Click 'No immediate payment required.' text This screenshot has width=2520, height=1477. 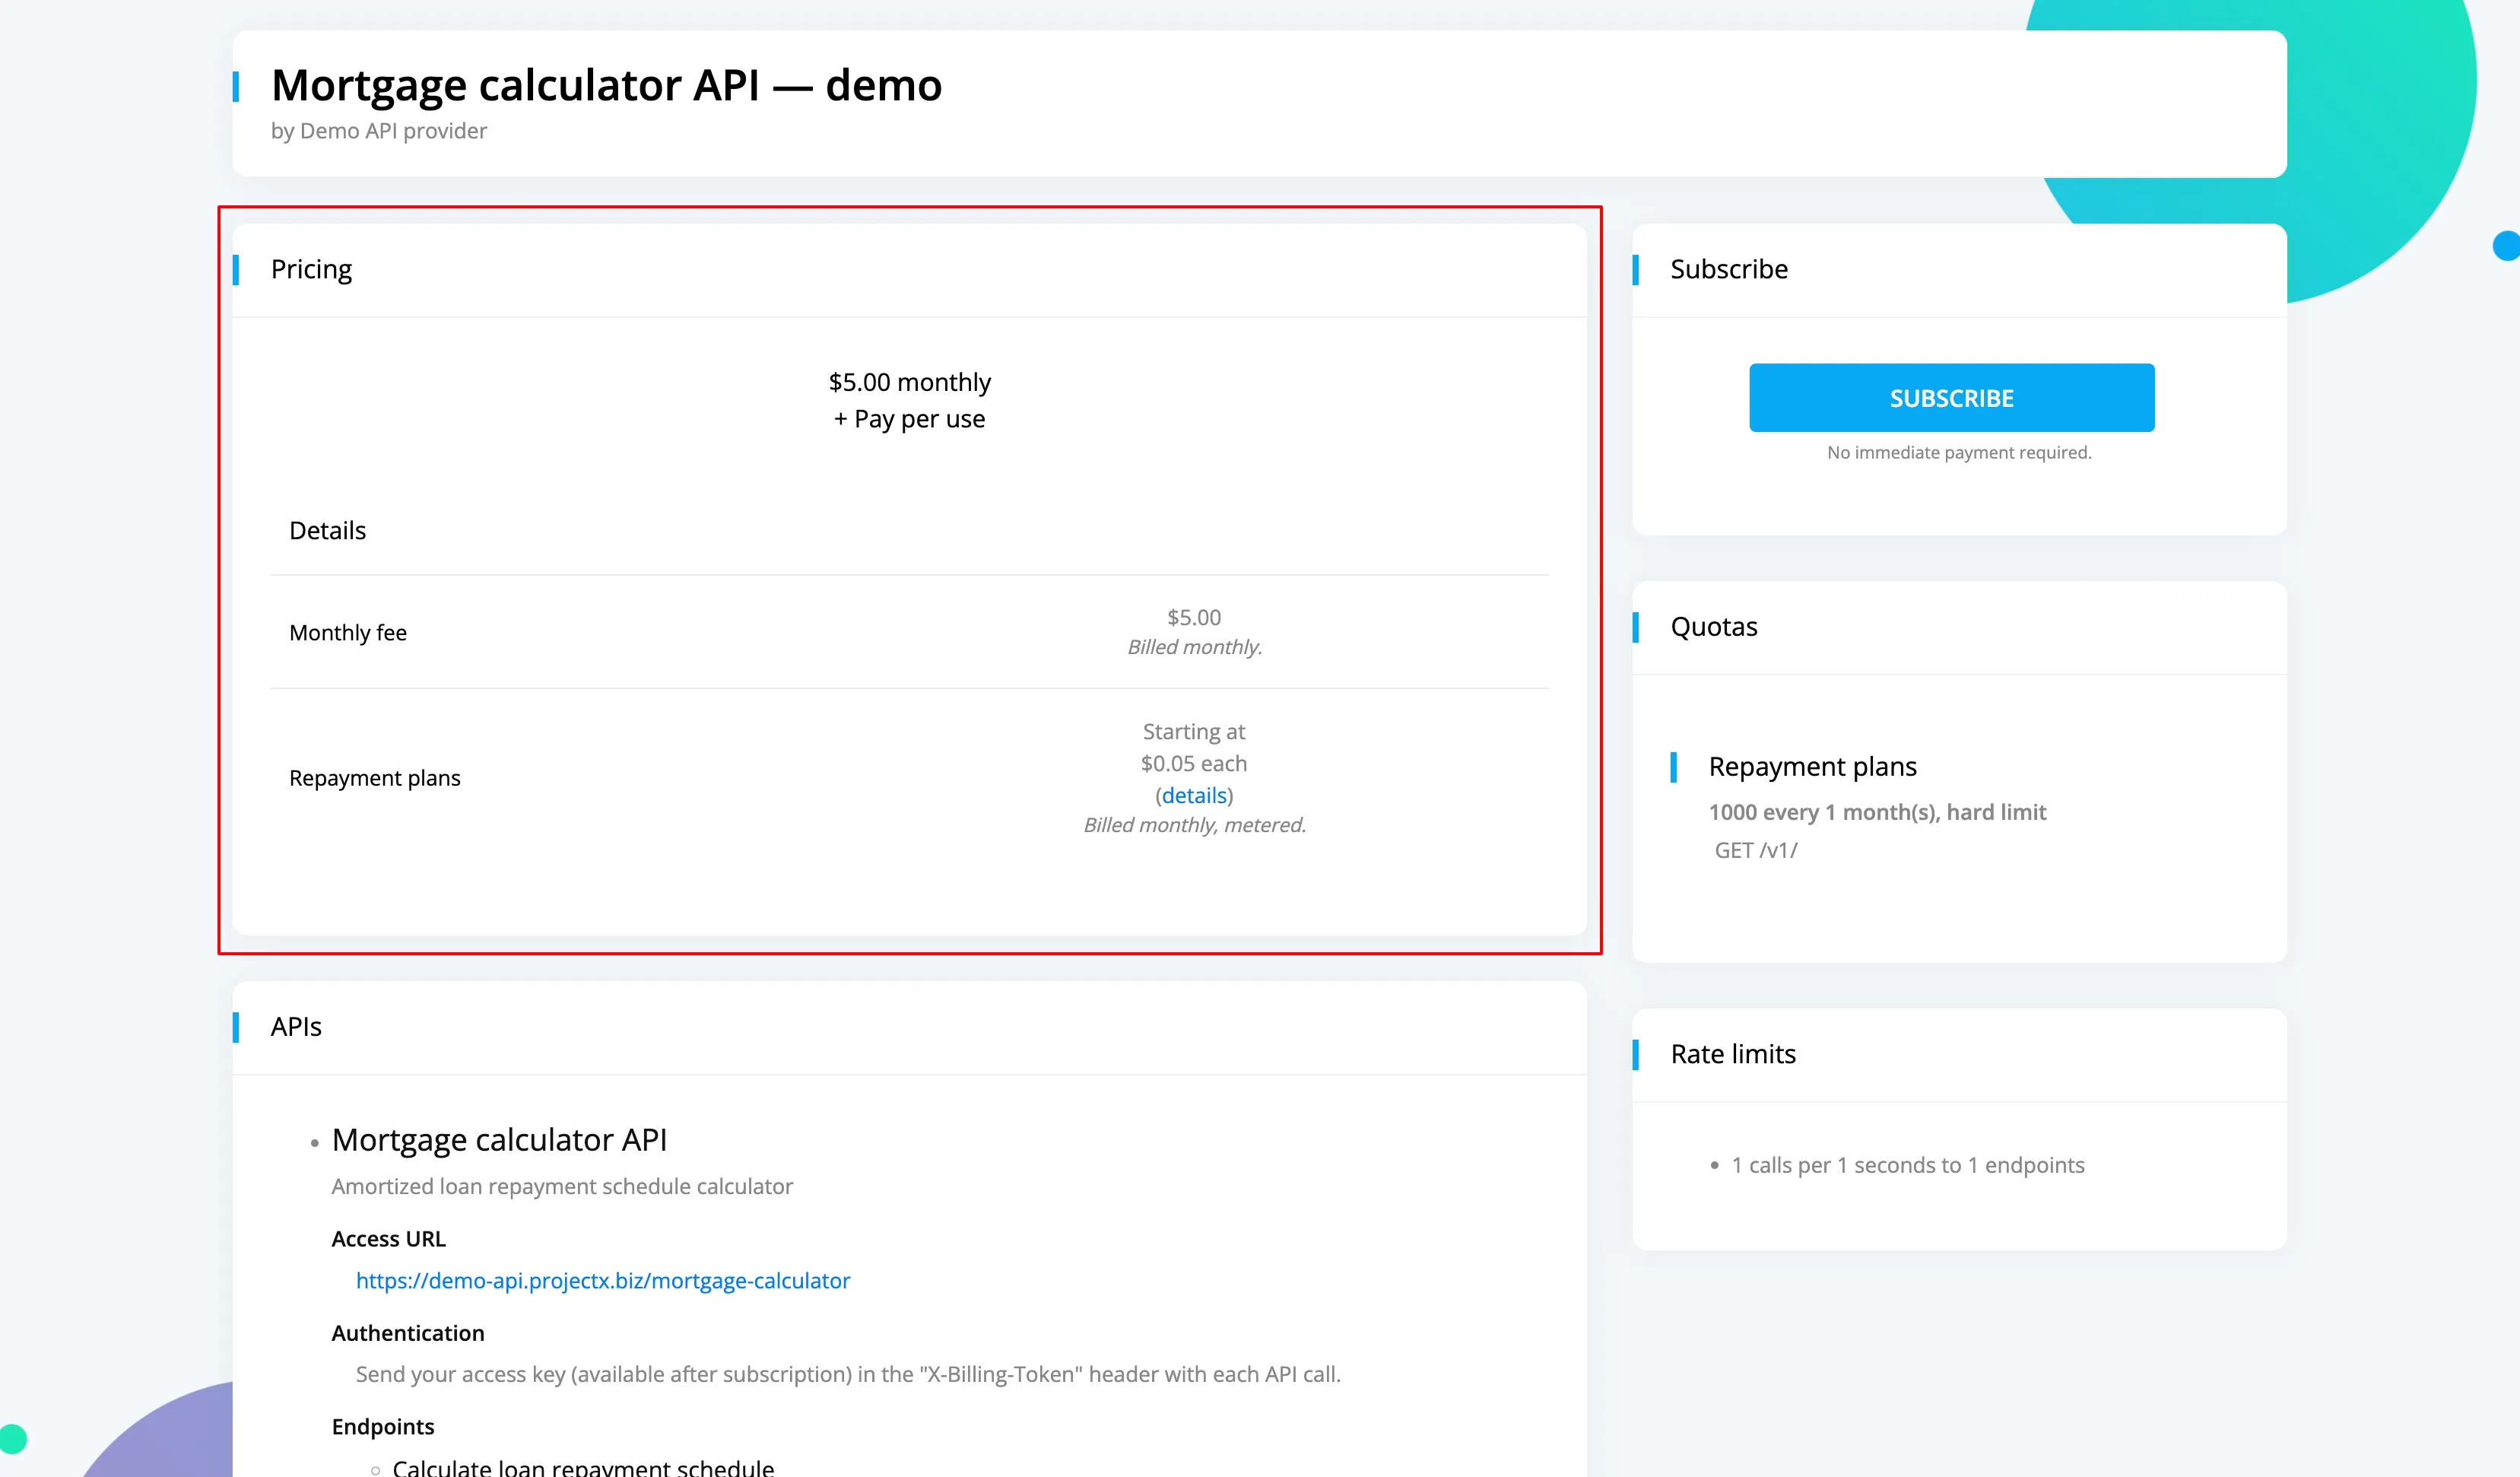(1959, 453)
